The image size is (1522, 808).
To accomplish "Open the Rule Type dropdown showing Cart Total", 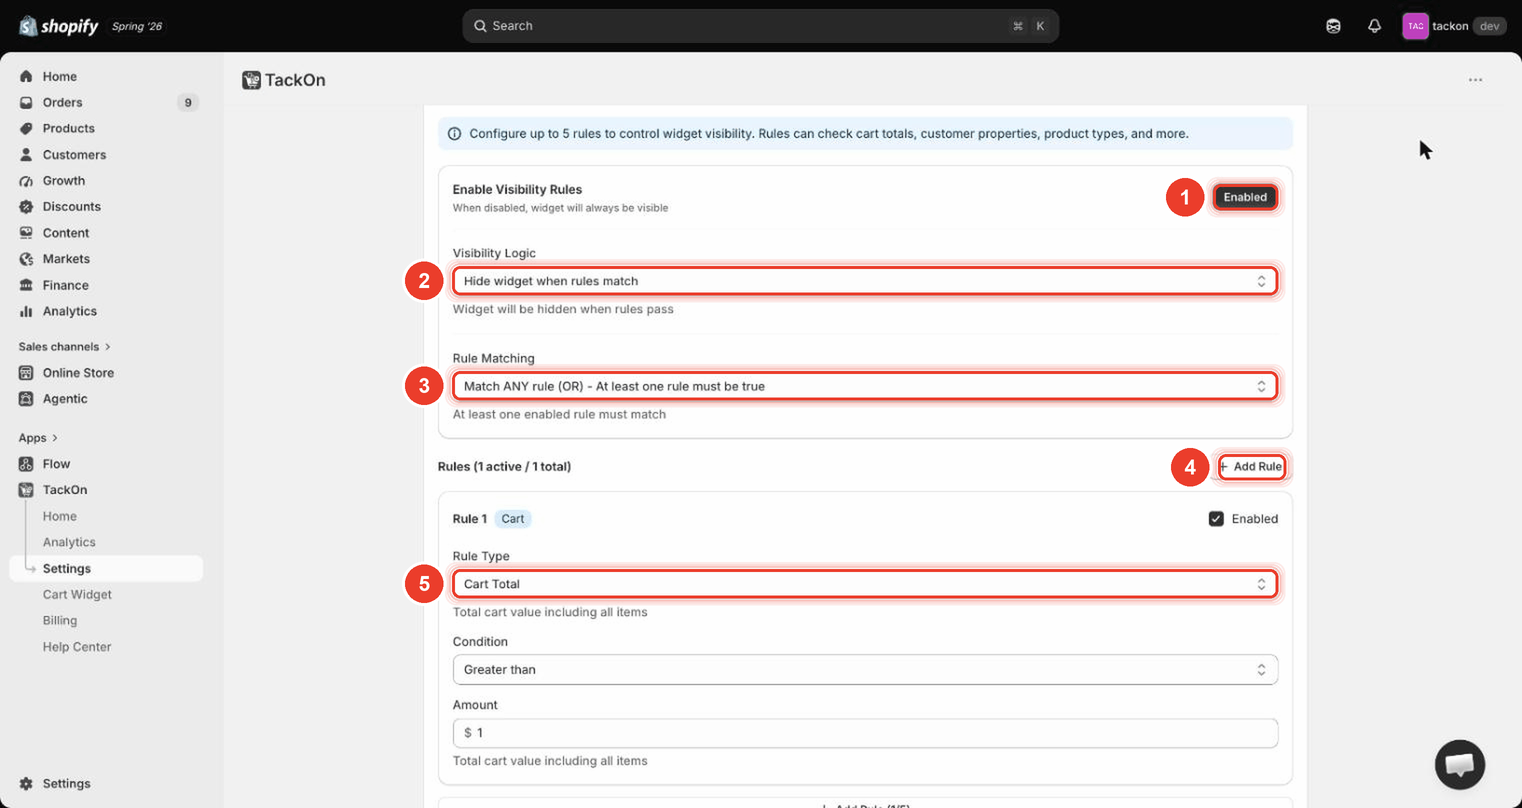I will pyautogui.click(x=865, y=584).
